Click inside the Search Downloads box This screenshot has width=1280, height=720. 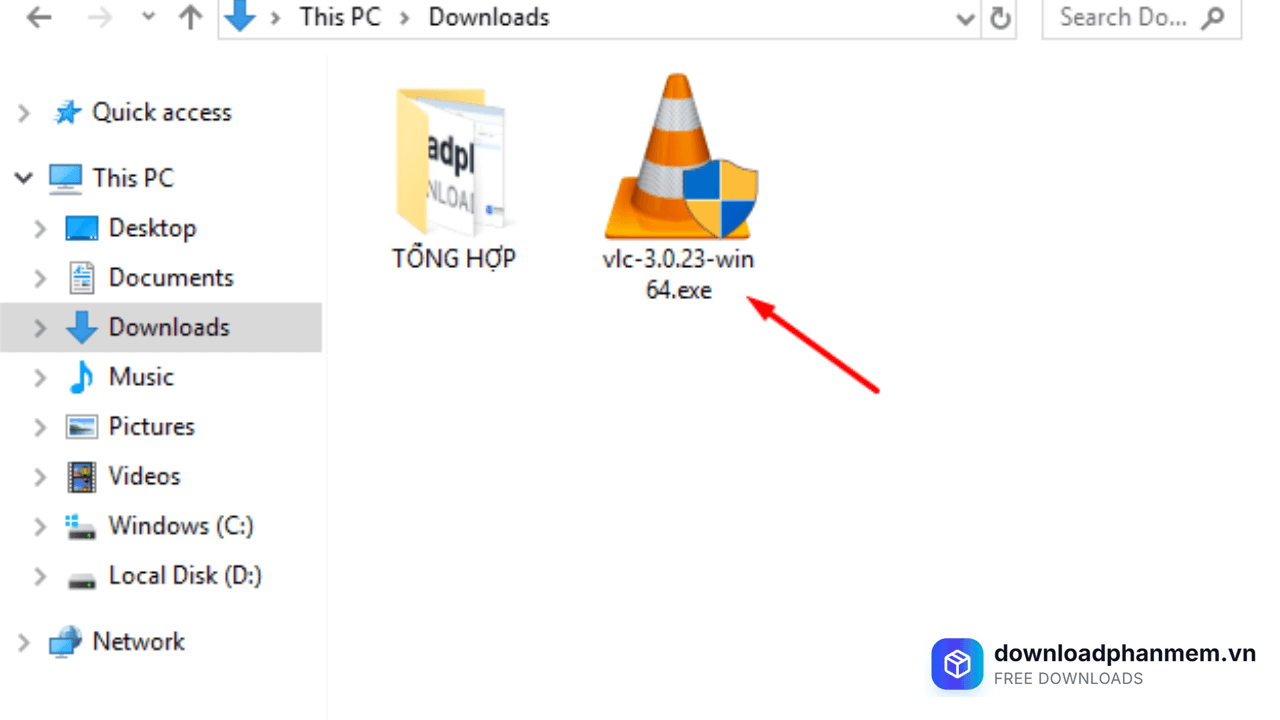[x=1120, y=17]
